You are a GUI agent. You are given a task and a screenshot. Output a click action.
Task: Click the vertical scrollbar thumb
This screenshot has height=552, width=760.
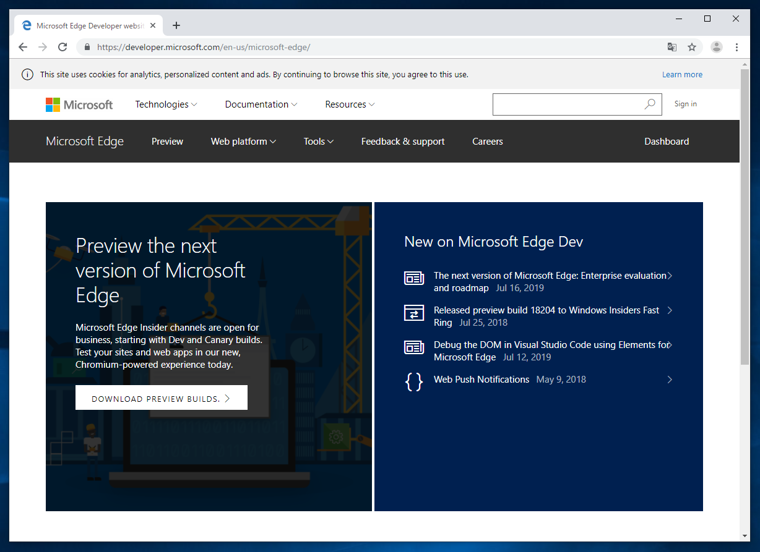[744, 217]
